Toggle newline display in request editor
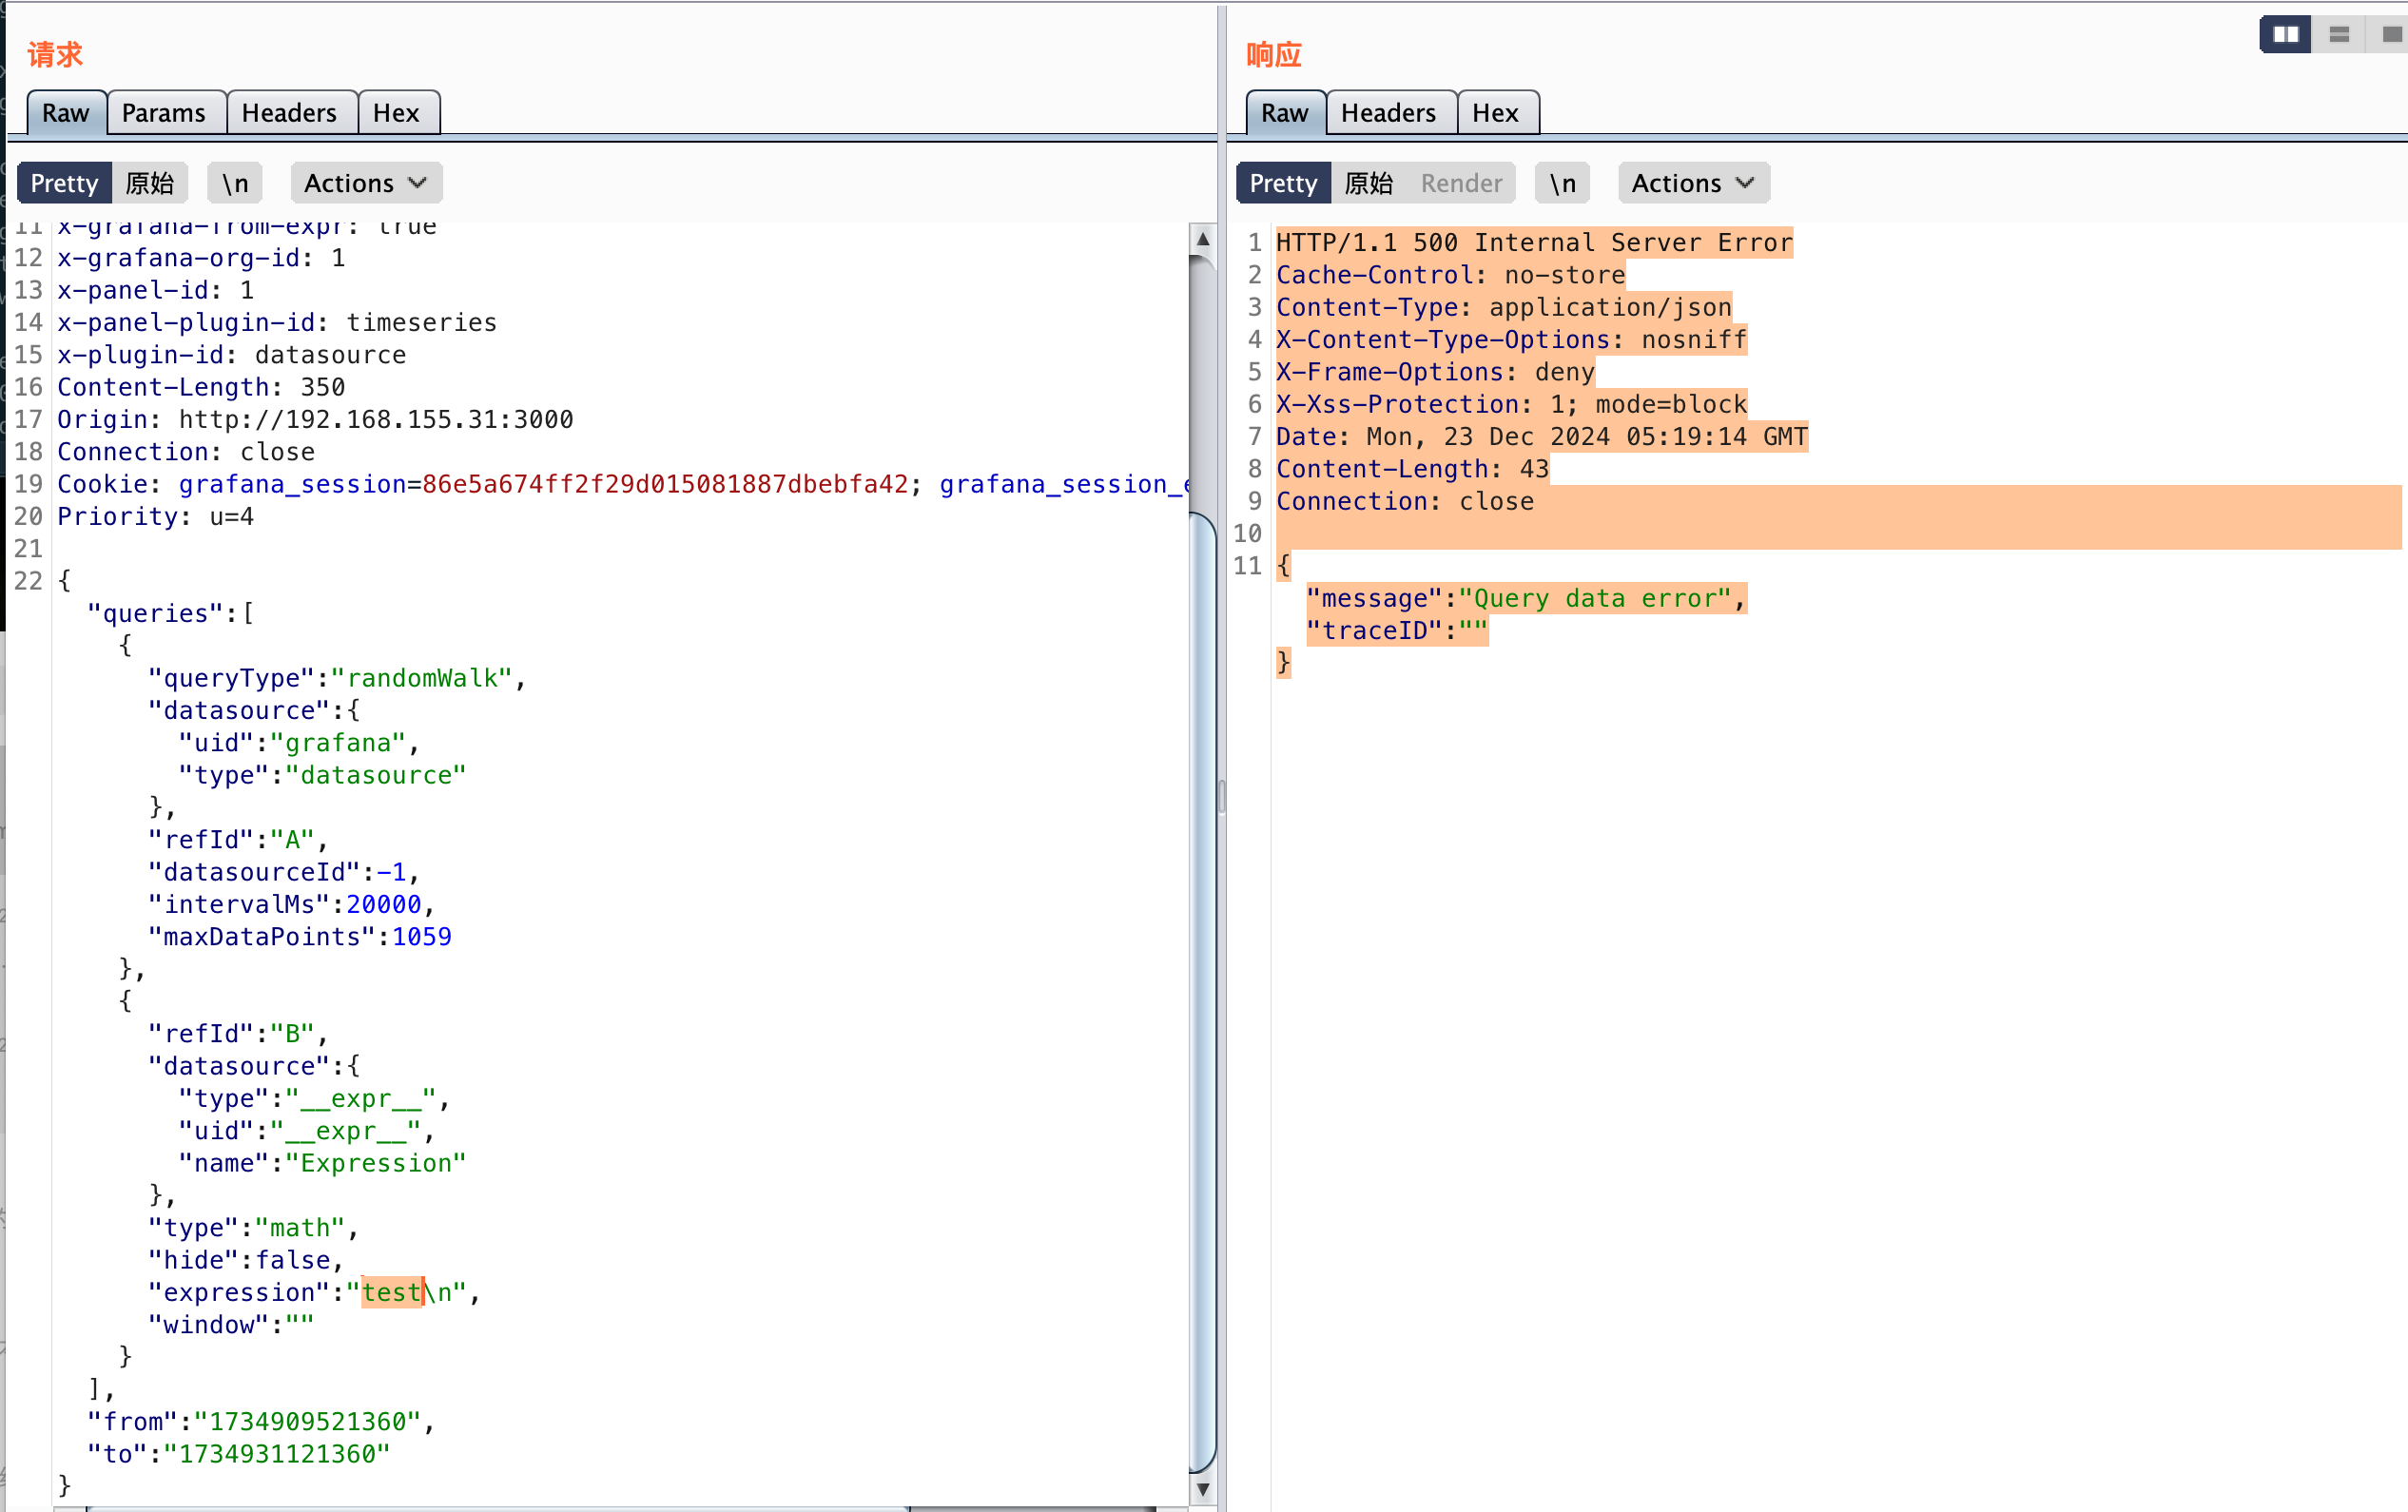This screenshot has height=1512, width=2408. 235,183
